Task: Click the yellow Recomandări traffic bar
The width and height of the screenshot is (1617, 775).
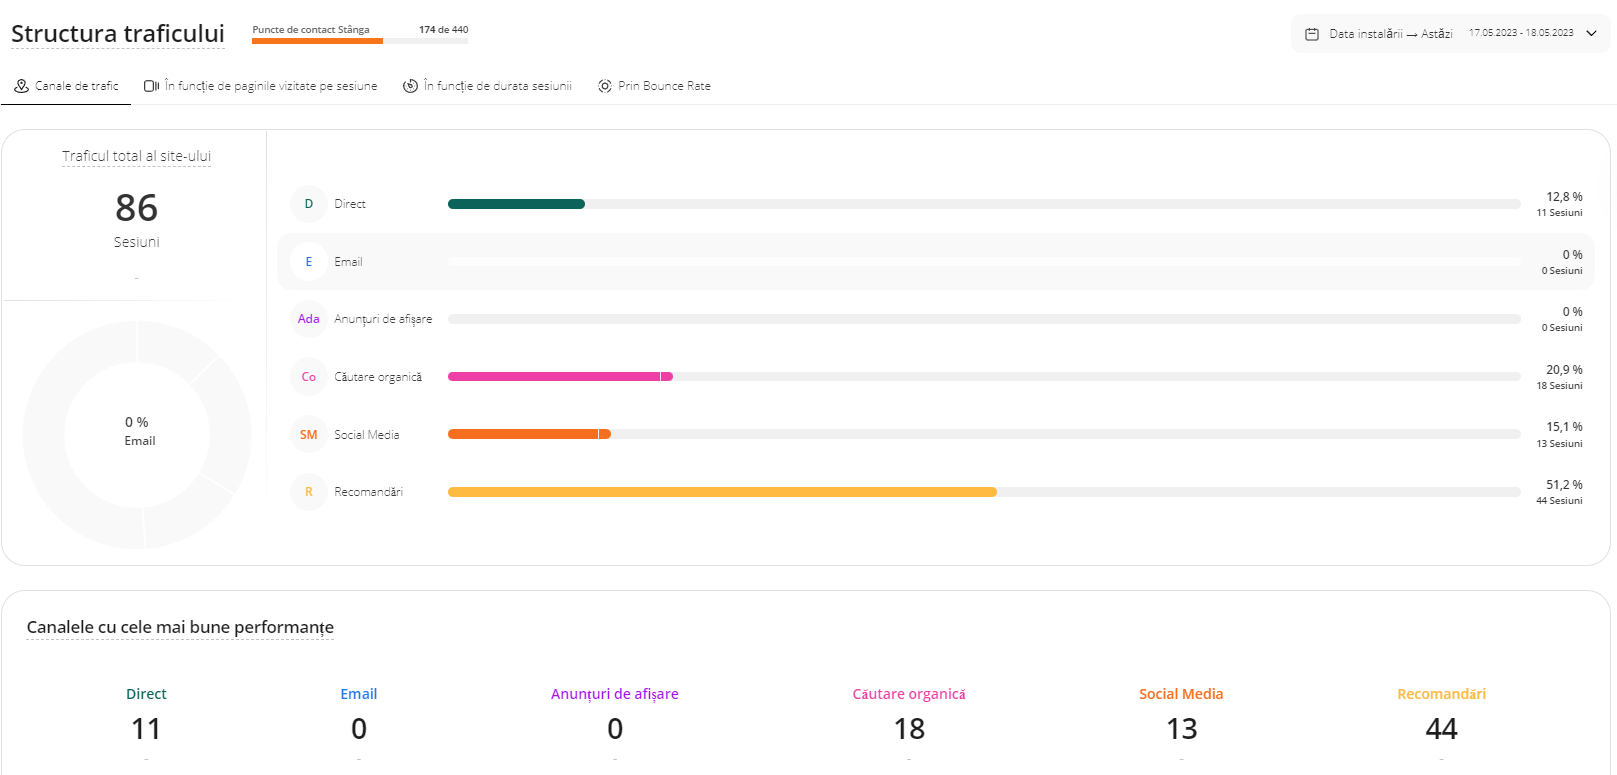Action: 722,492
